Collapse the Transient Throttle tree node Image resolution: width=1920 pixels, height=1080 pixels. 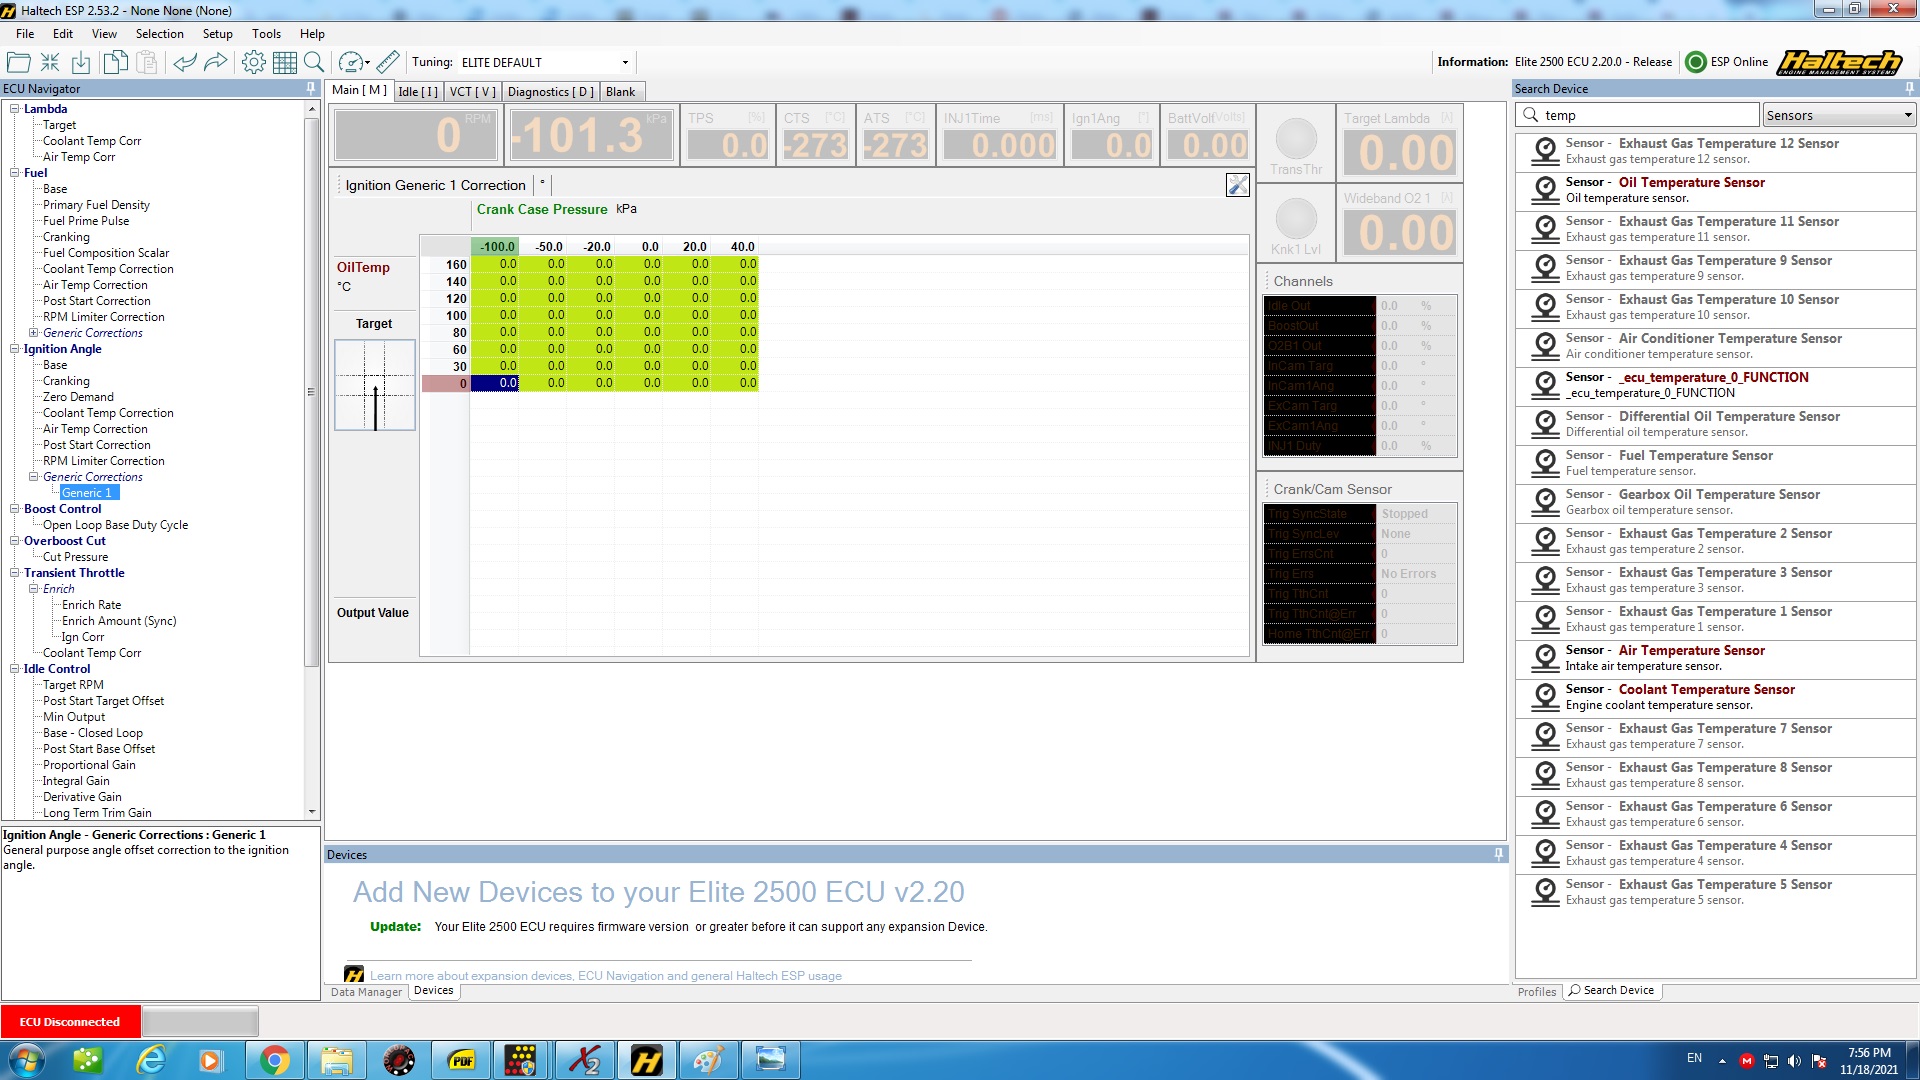click(15, 573)
